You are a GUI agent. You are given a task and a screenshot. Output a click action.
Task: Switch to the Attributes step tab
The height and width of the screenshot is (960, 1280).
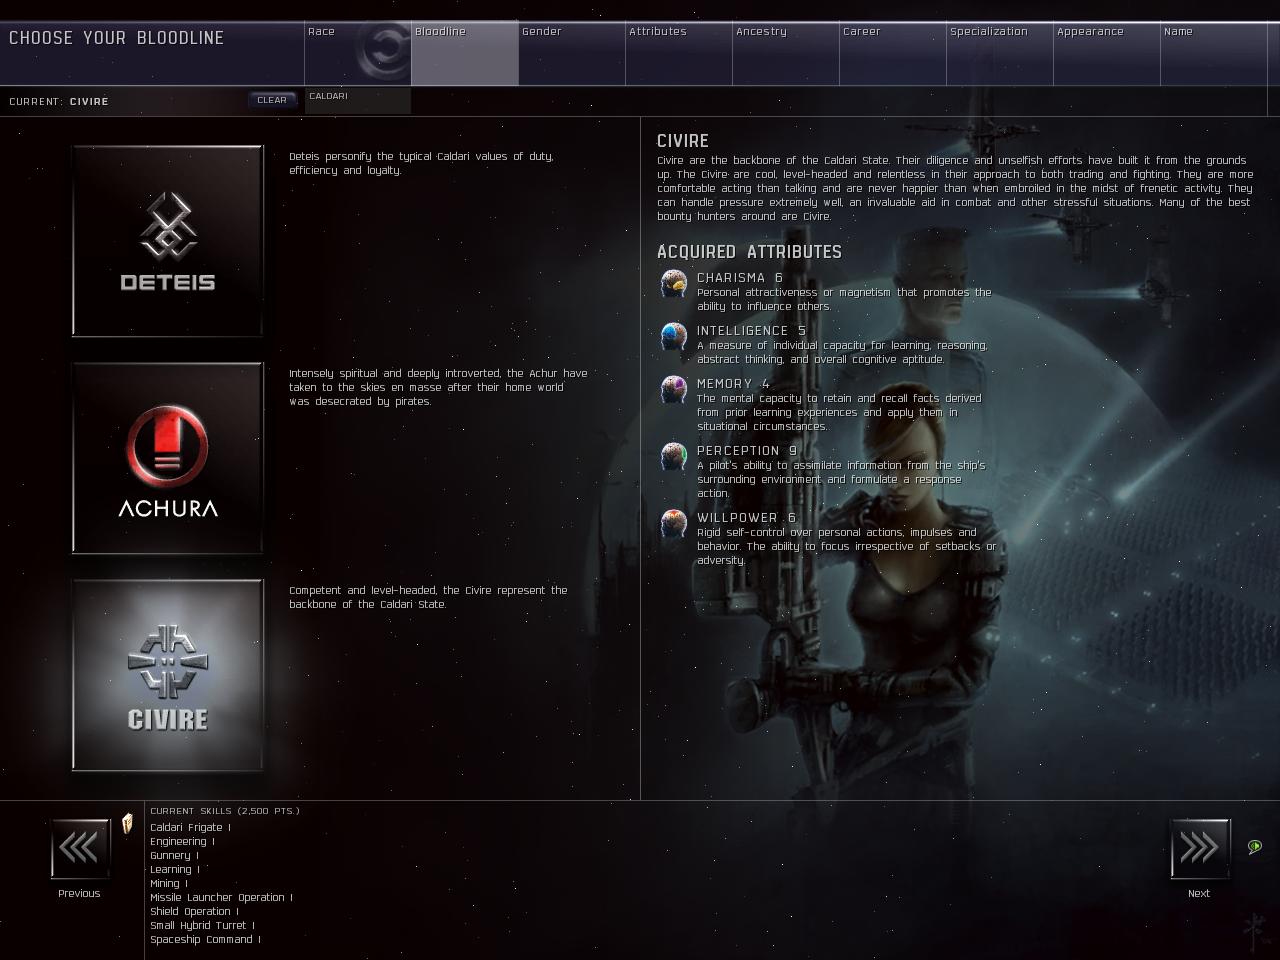click(x=679, y=53)
